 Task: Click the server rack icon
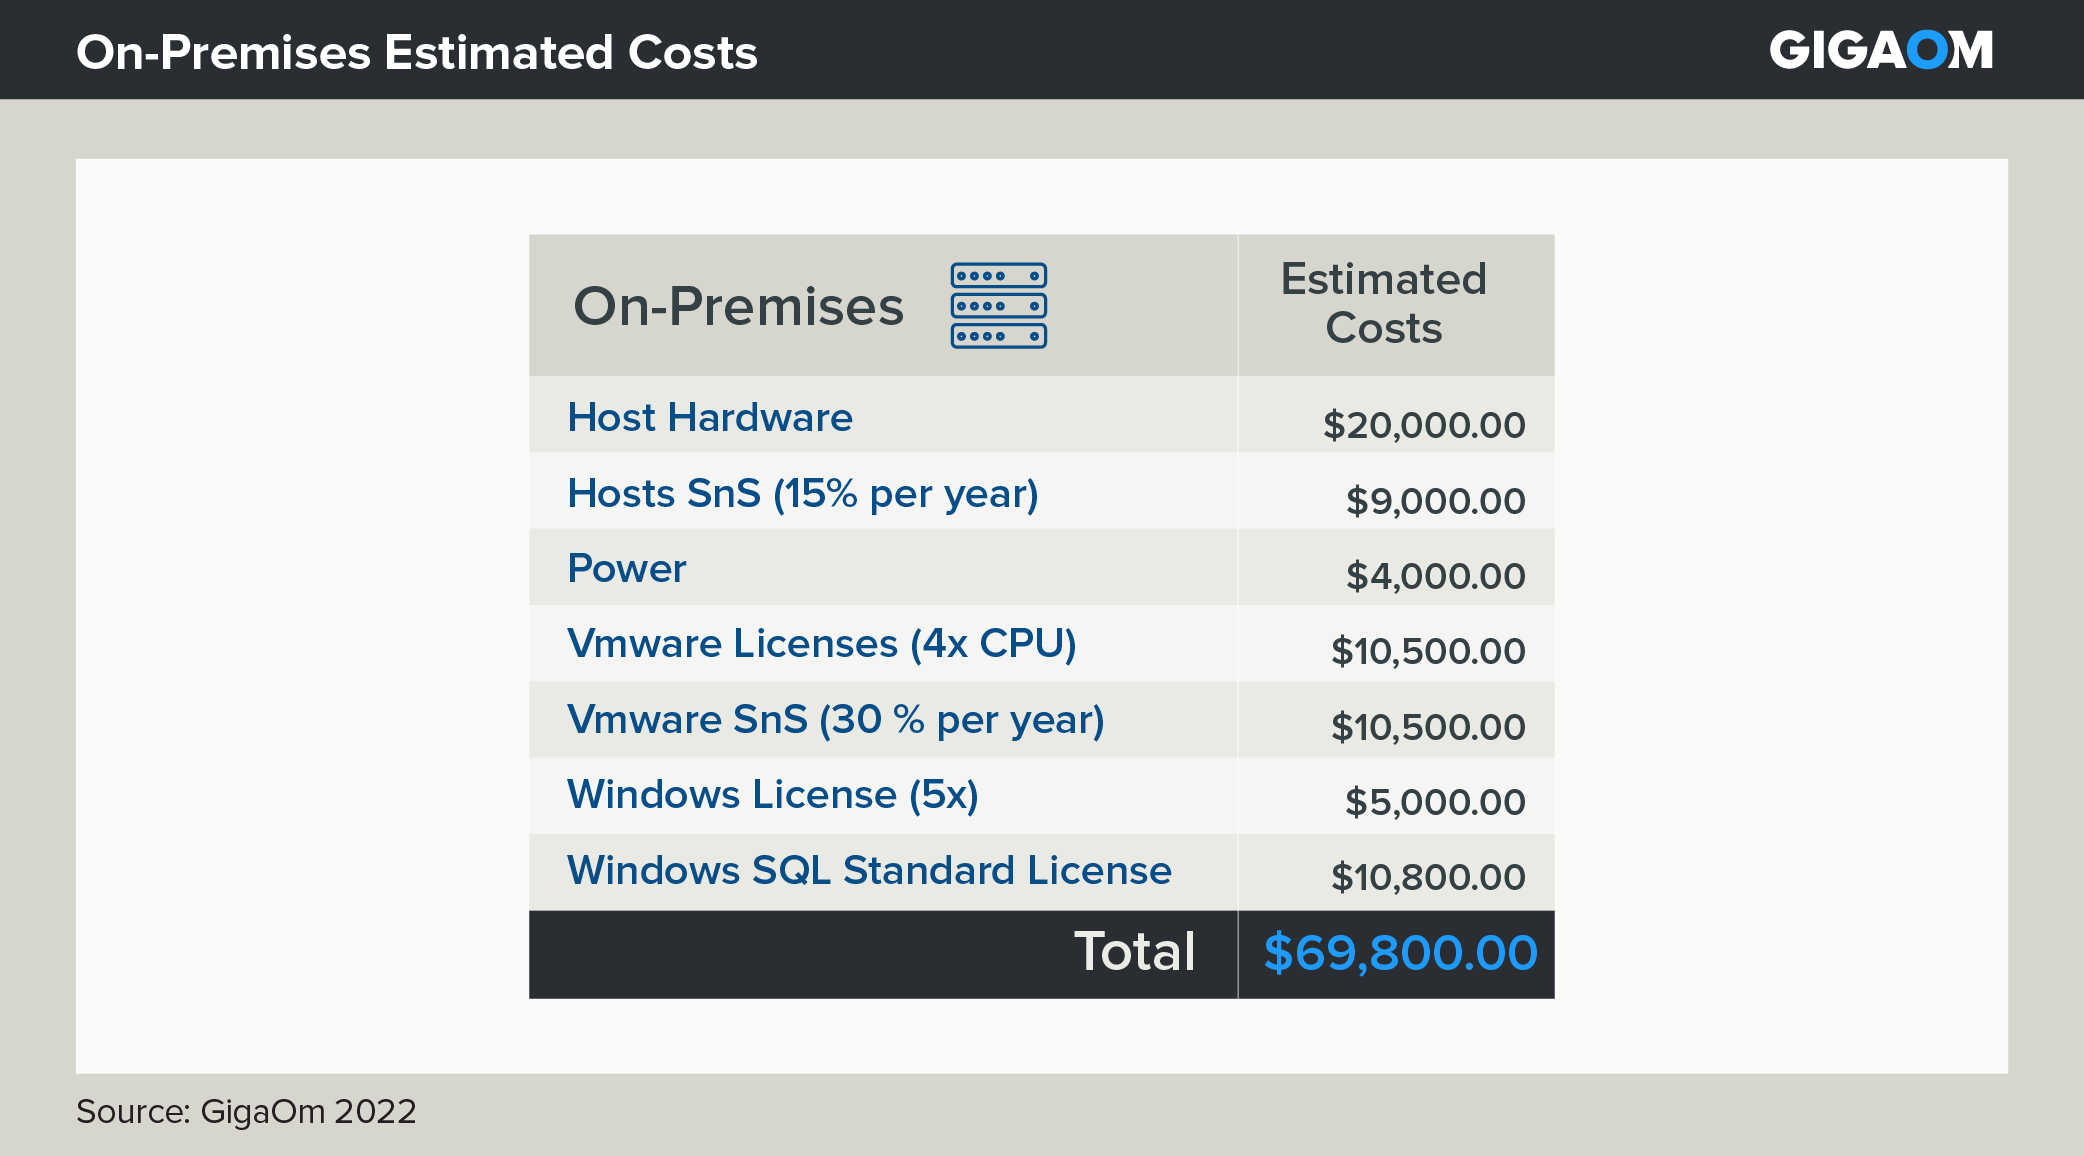998,305
